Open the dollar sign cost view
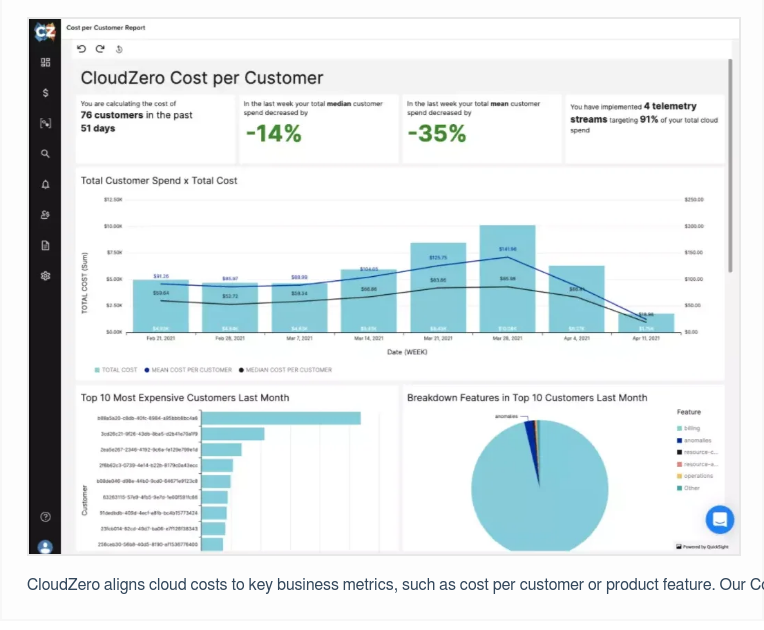This screenshot has width=764, height=630. (45, 93)
